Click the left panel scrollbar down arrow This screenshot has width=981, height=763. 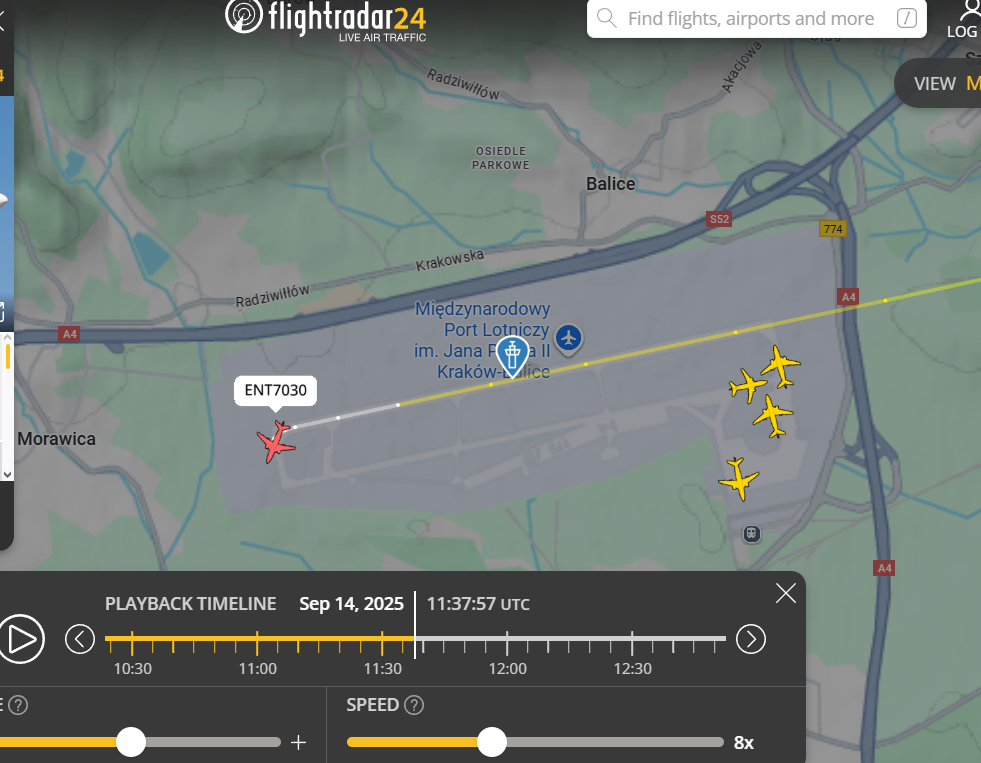coord(8,474)
